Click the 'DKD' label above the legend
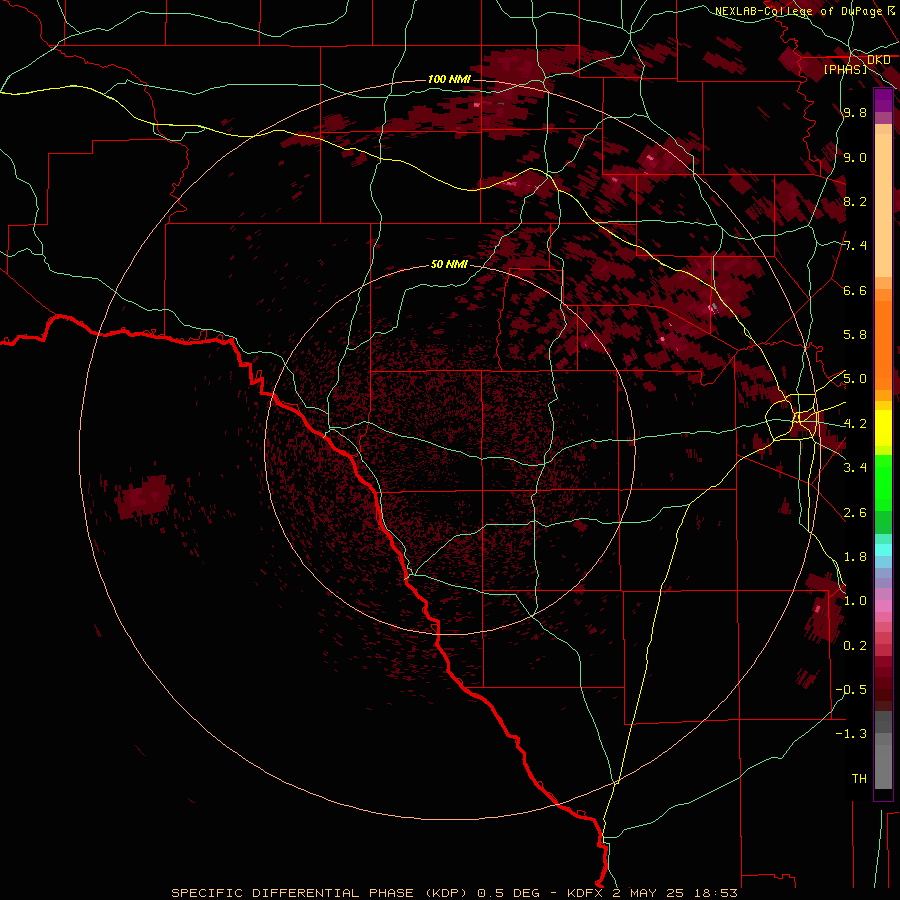 point(879,60)
